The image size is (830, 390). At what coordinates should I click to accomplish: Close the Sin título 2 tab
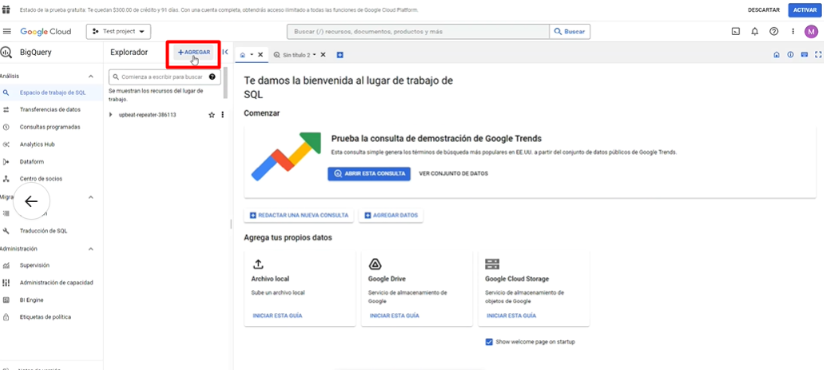pos(323,55)
